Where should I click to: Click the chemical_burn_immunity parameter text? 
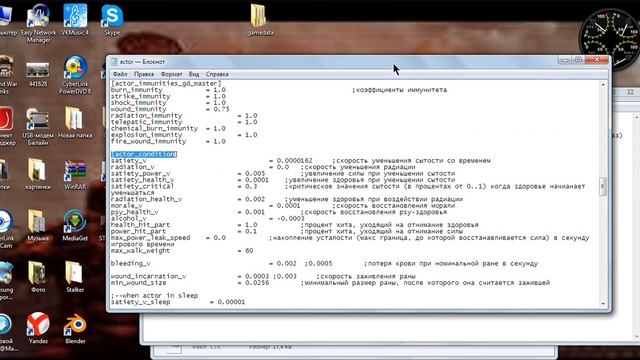155,129
